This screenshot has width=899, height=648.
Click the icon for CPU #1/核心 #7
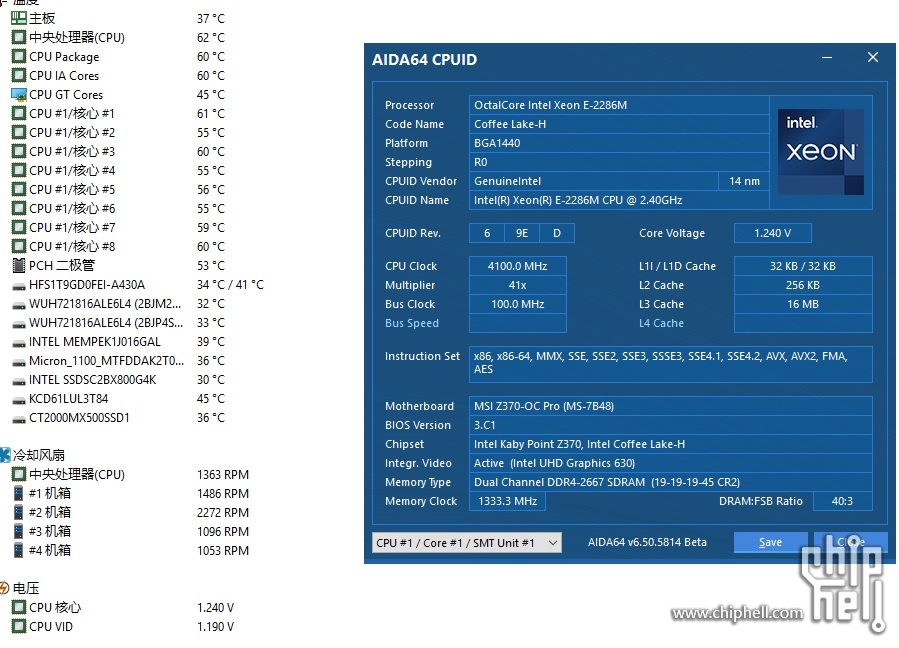click(19, 227)
